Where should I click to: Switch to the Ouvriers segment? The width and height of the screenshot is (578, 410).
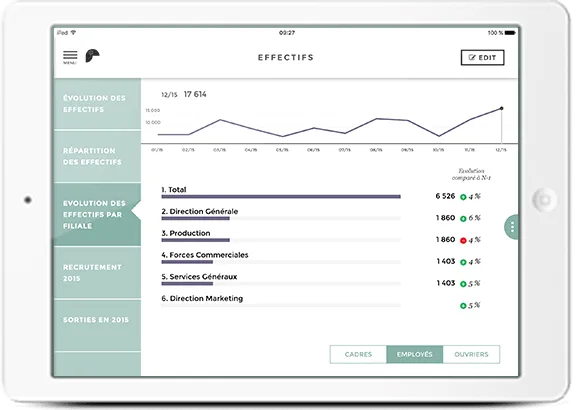(x=471, y=354)
